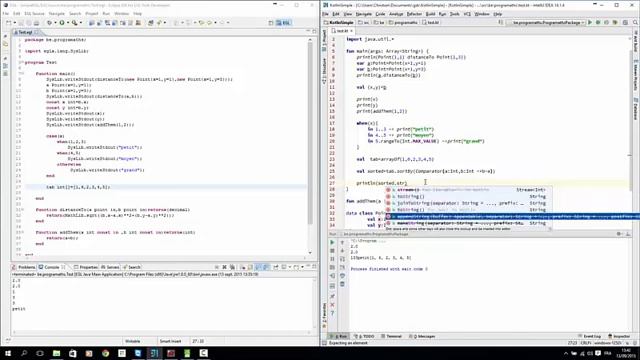Image resolution: width=640 pixels, height=360 pixels.
Task: Open the run configuration dropdown in IntelliJ
Action: (x=545, y=22)
